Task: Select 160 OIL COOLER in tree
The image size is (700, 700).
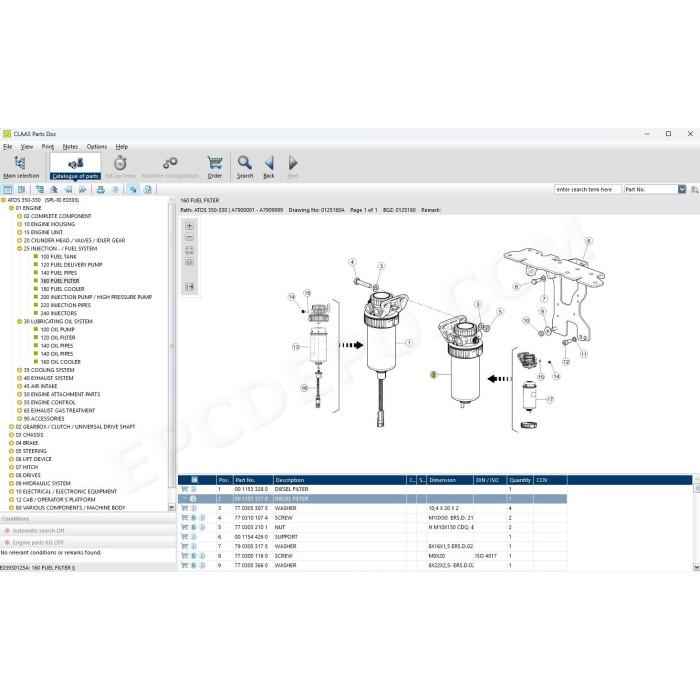Action: coord(60,362)
